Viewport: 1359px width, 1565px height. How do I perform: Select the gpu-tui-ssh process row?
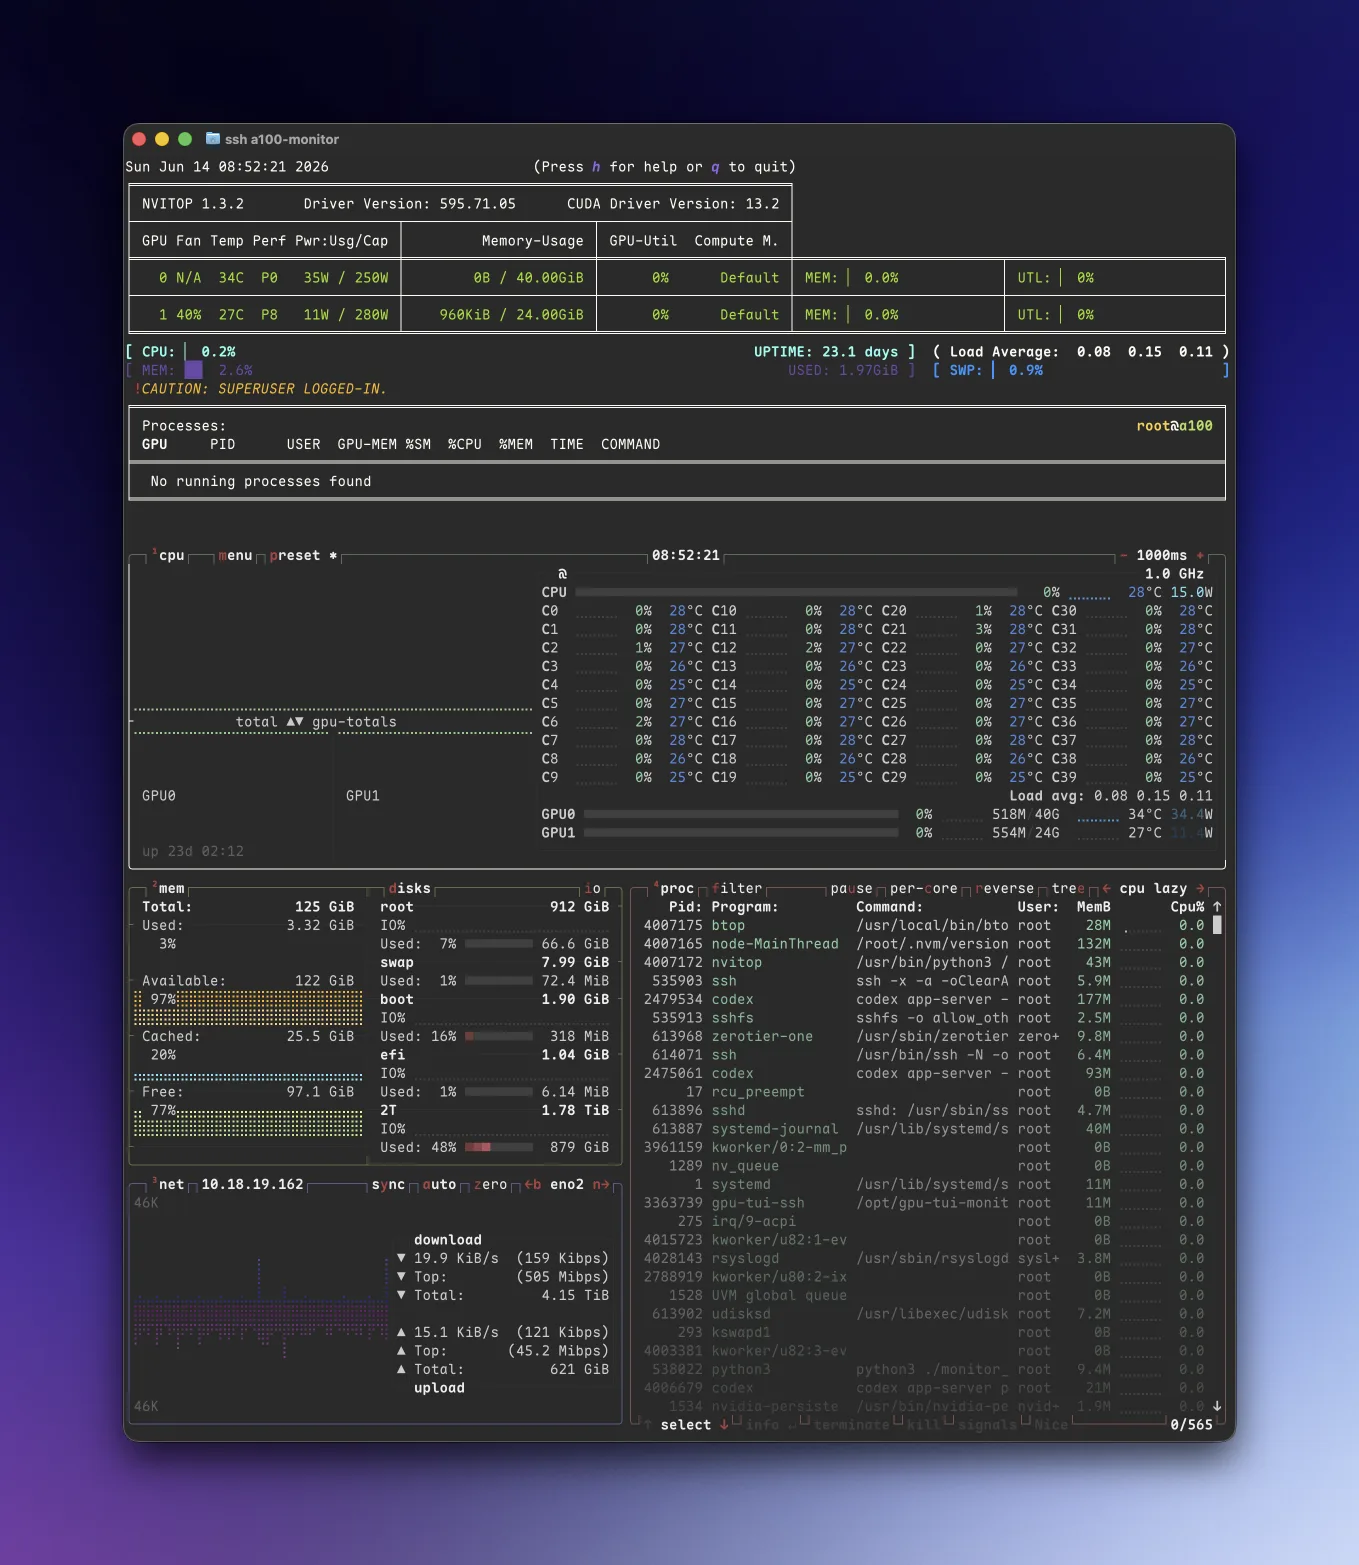coord(924,1202)
